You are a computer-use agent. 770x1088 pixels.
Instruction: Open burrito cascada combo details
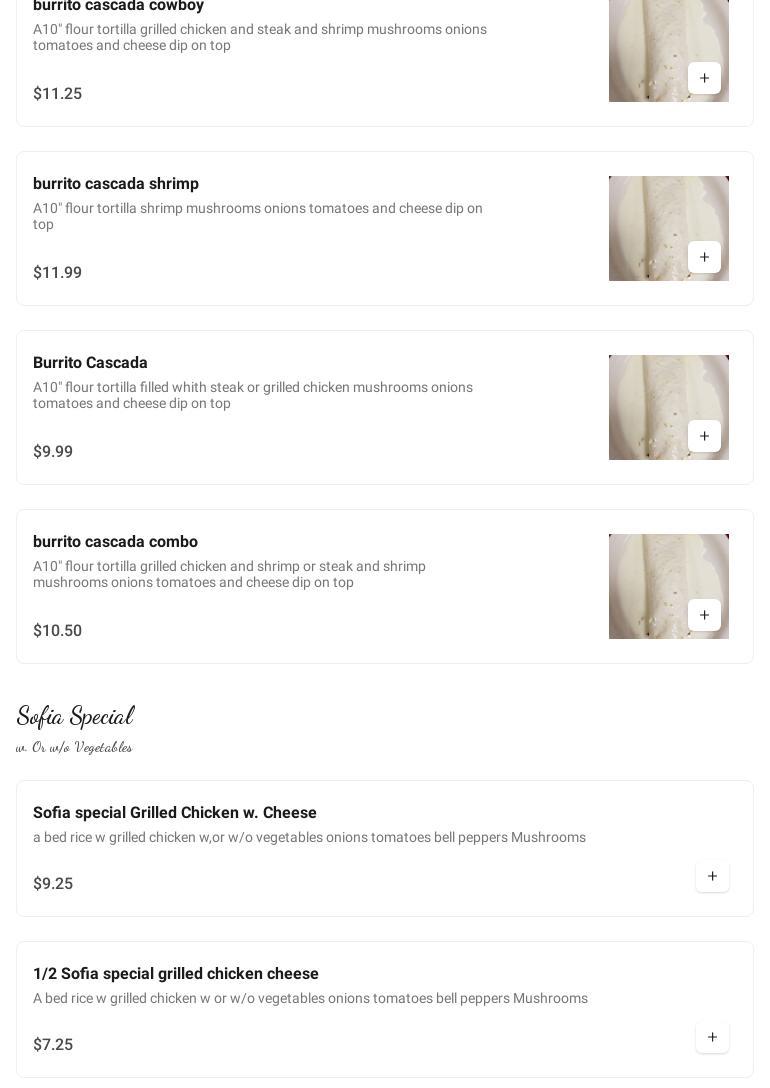pos(115,542)
